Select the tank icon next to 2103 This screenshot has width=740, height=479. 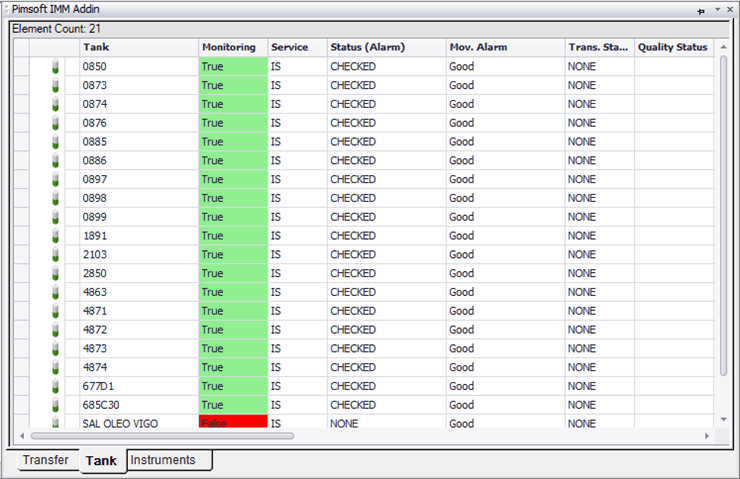pos(55,255)
